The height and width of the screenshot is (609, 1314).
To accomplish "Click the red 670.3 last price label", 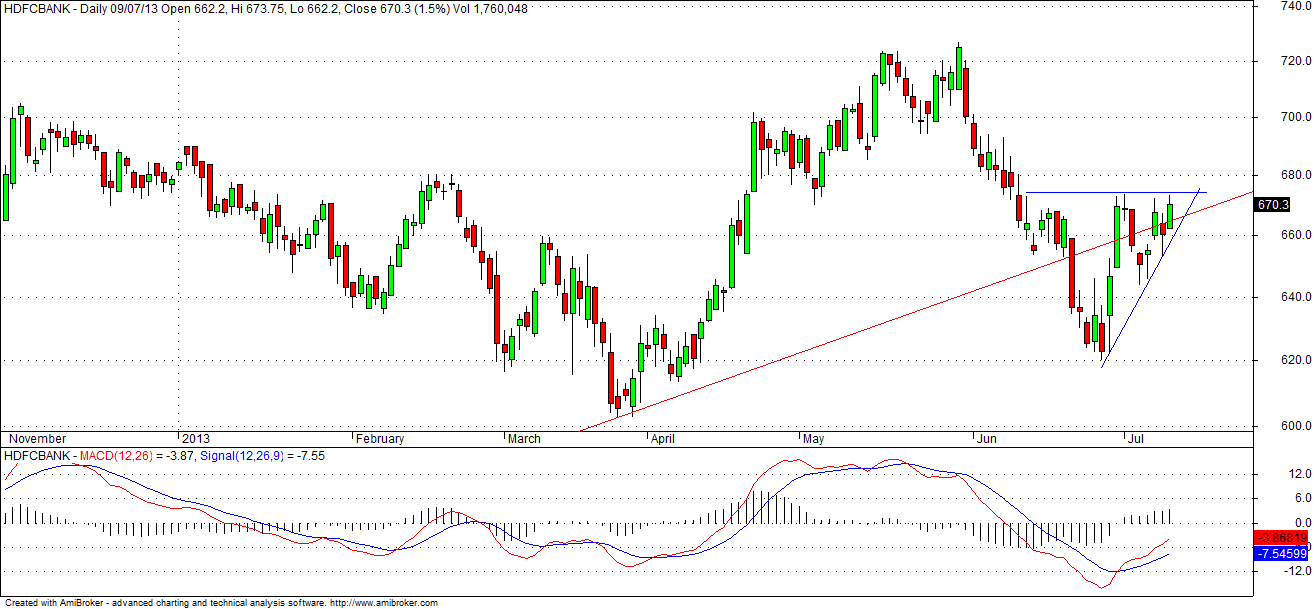I will click(1272, 205).
